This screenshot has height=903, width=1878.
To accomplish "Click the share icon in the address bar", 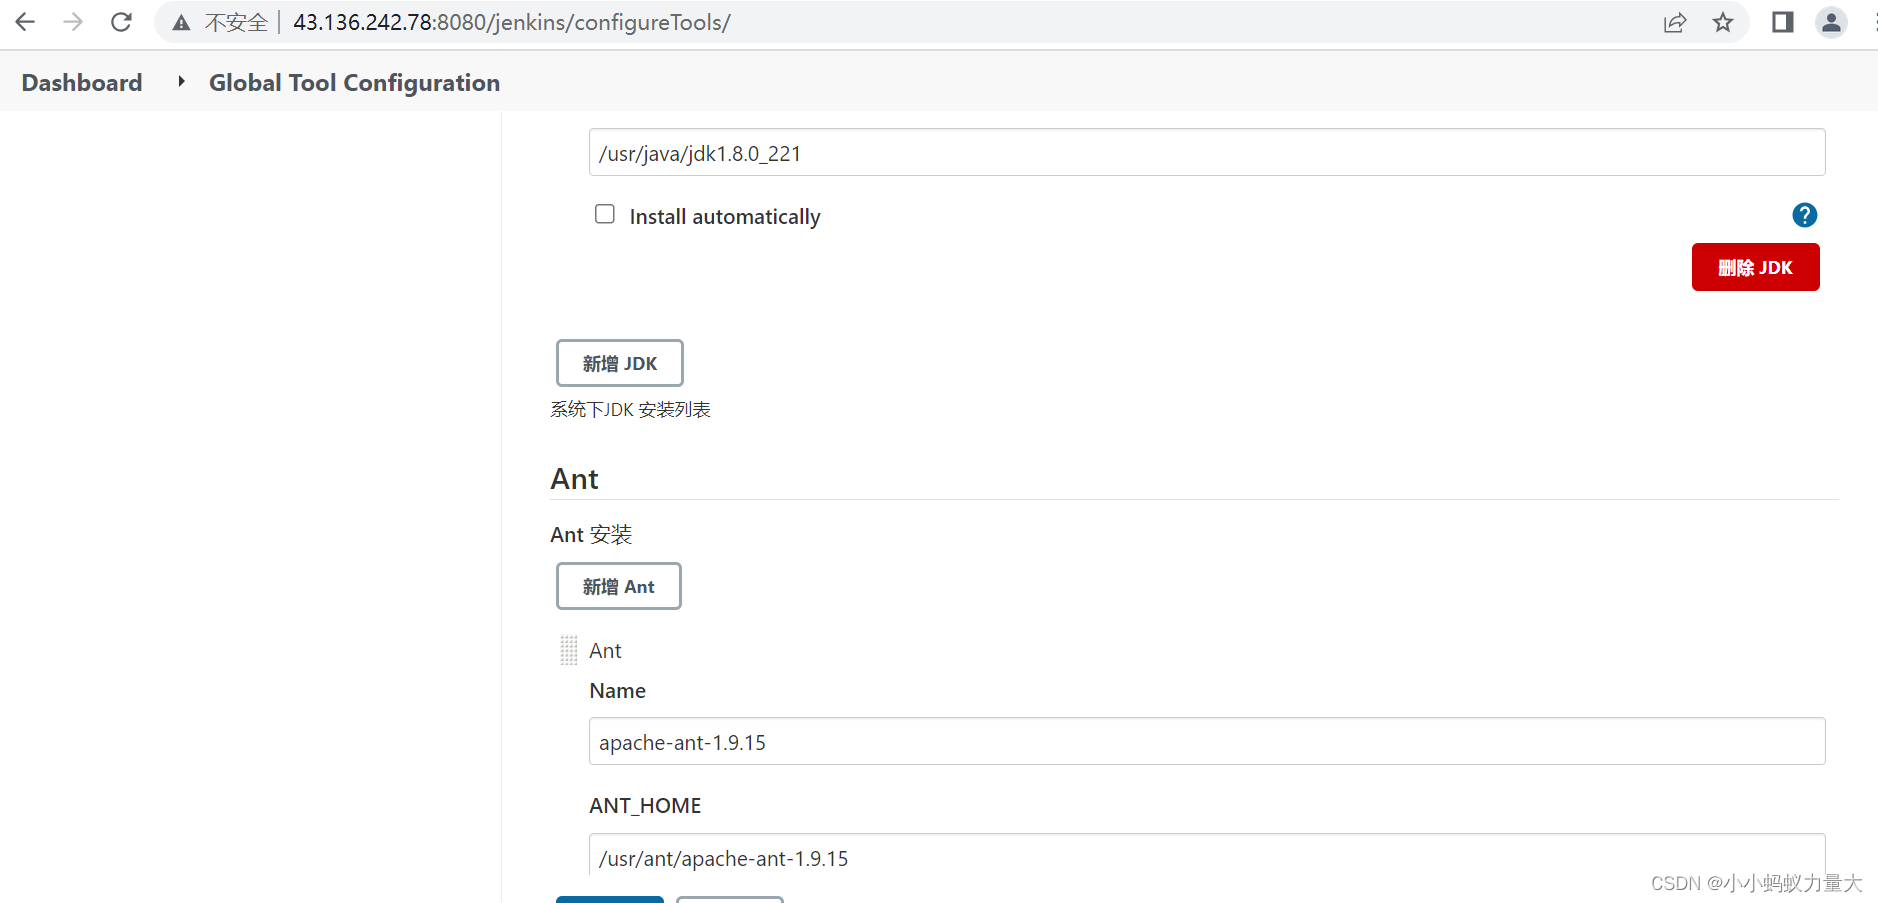I will pyautogui.click(x=1675, y=22).
